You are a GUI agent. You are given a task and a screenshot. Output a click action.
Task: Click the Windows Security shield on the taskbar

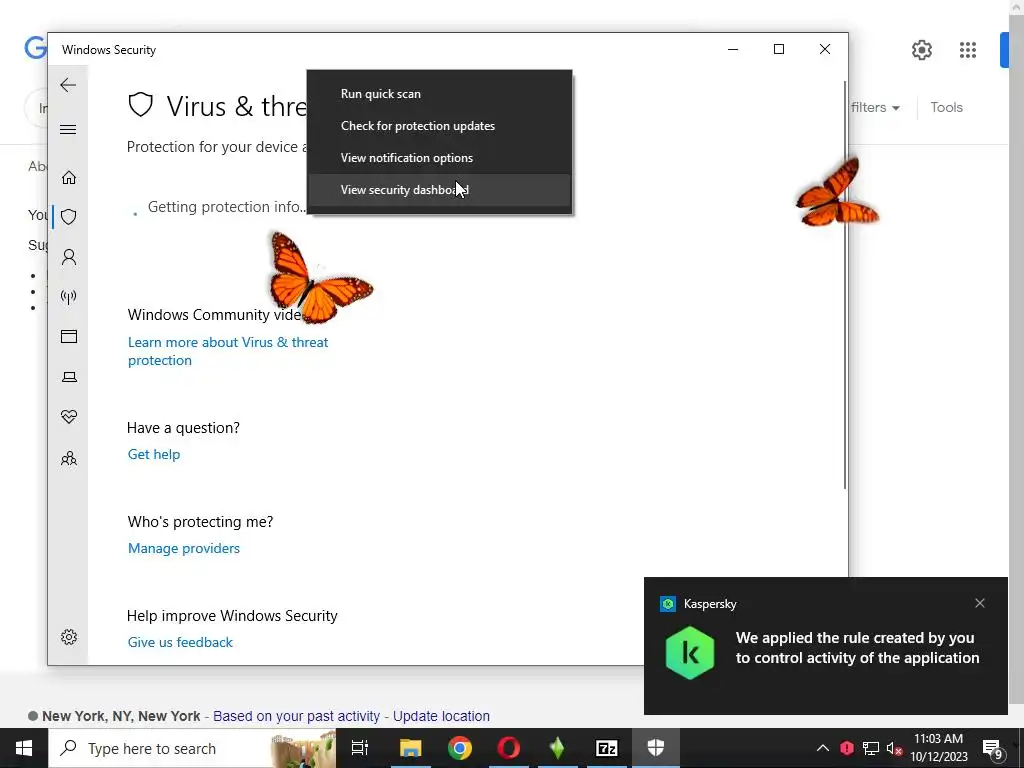point(656,748)
